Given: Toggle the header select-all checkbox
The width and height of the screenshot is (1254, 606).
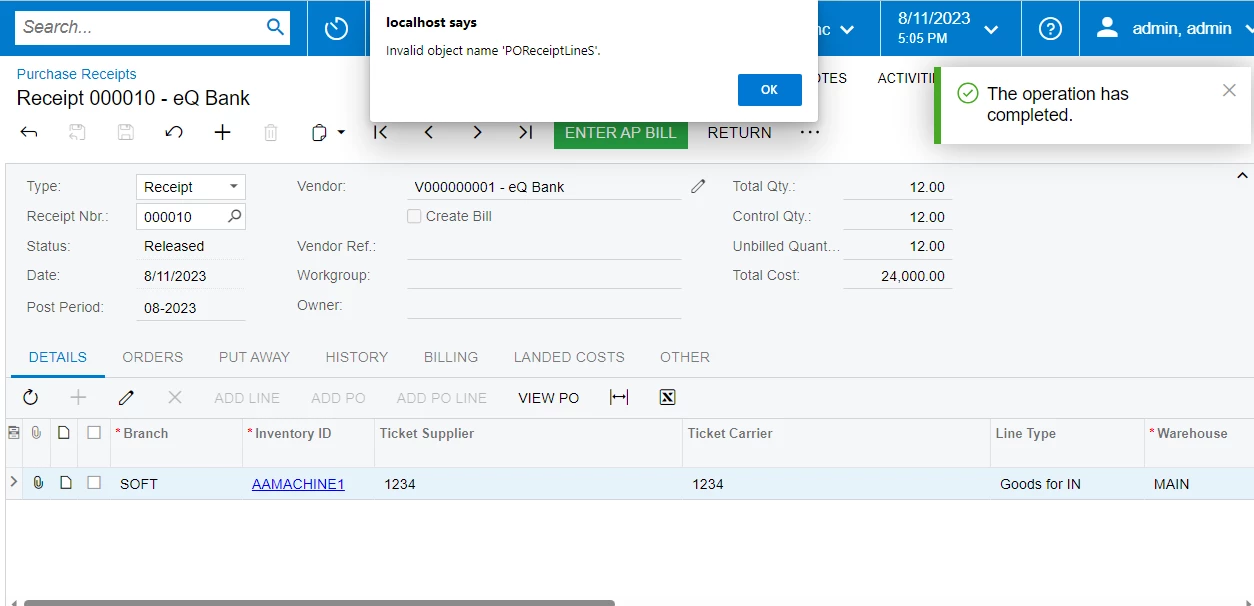Looking at the screenshot, I should pyautogui.click(x=94, y=433).
